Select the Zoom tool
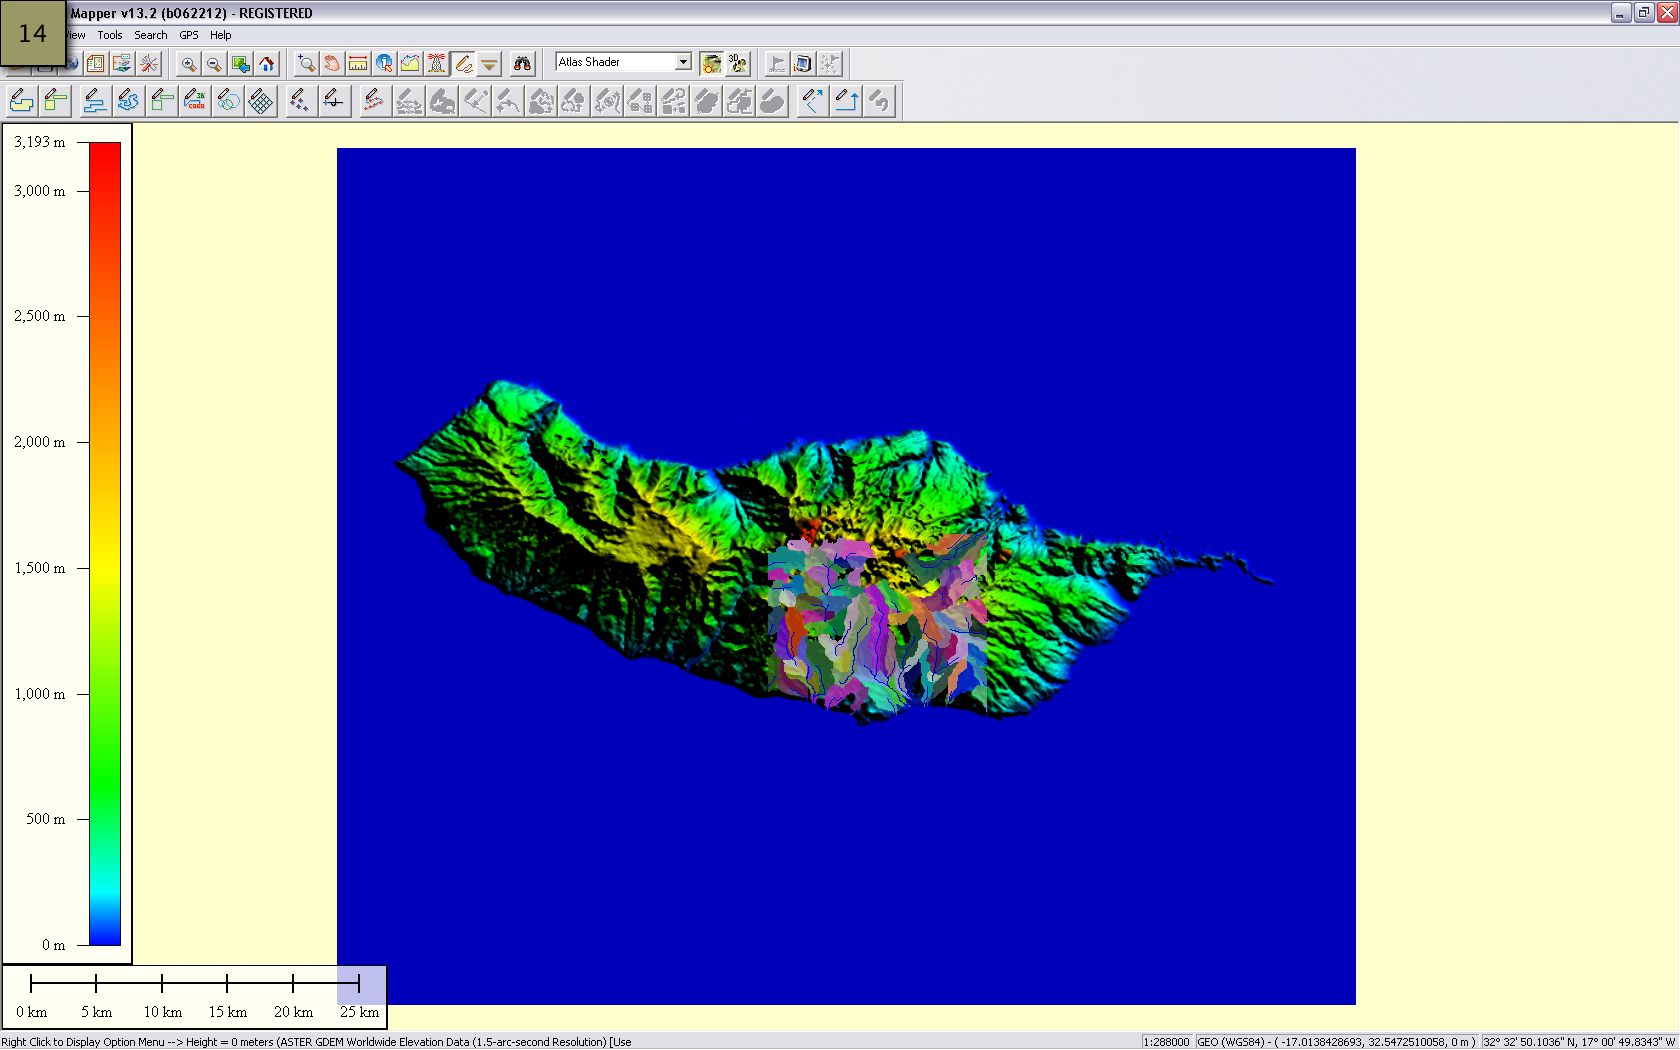Viewport: 1680px width, 1050px height. [306, 64]
